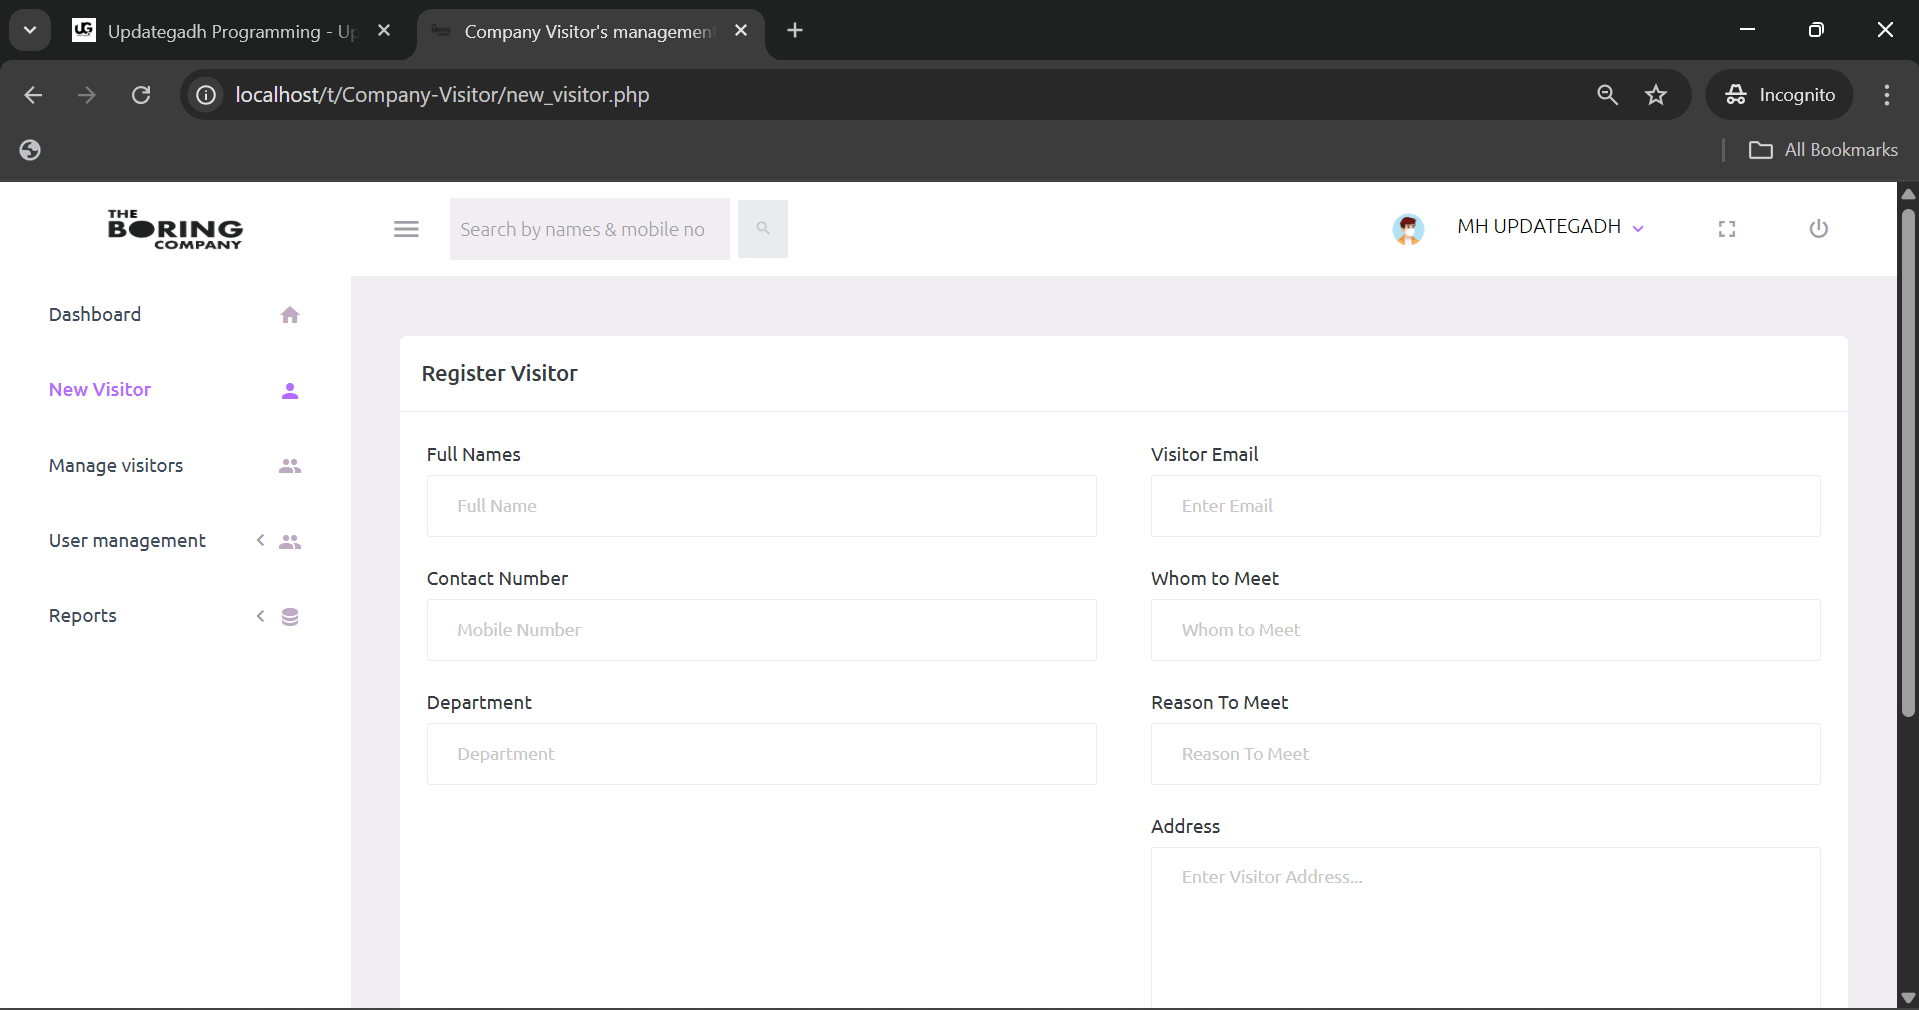This screenshot has width=1919, height=1010.
Task: Click The Boring Company logo
Action: (175, 229)
